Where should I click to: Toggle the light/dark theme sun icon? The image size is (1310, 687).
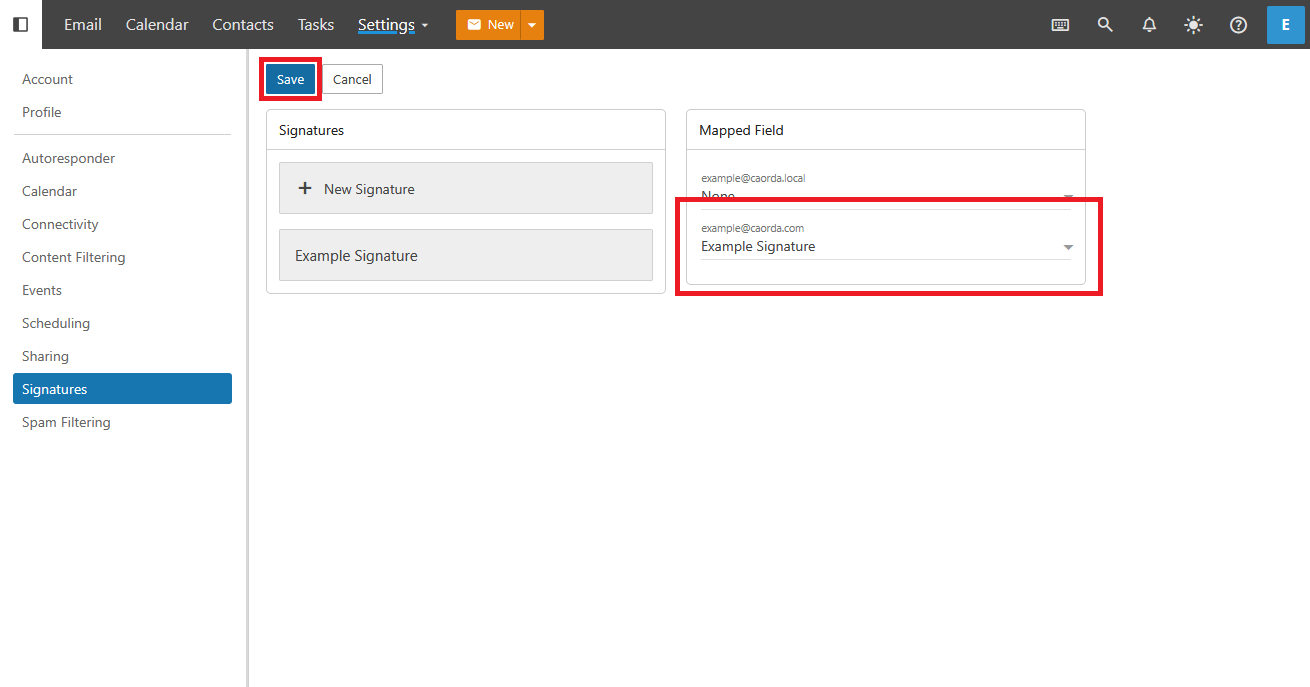coord(1193,25)
